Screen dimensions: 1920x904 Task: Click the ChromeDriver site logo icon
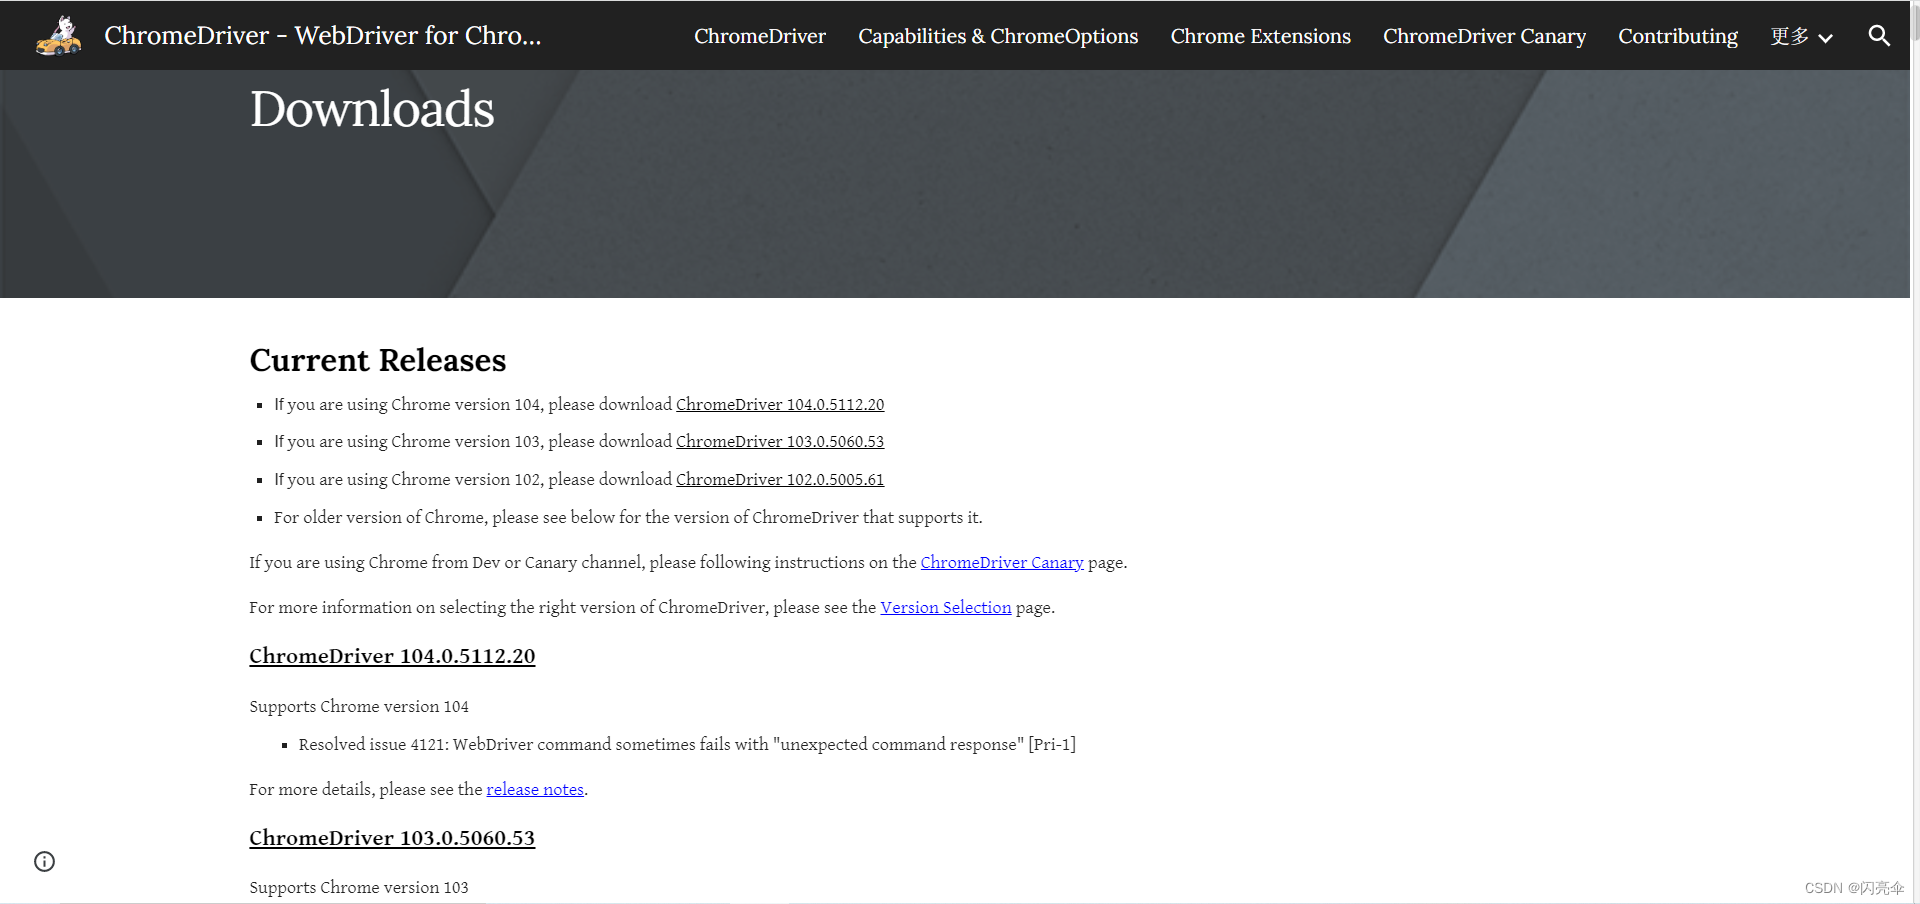[x=59, y=36]
